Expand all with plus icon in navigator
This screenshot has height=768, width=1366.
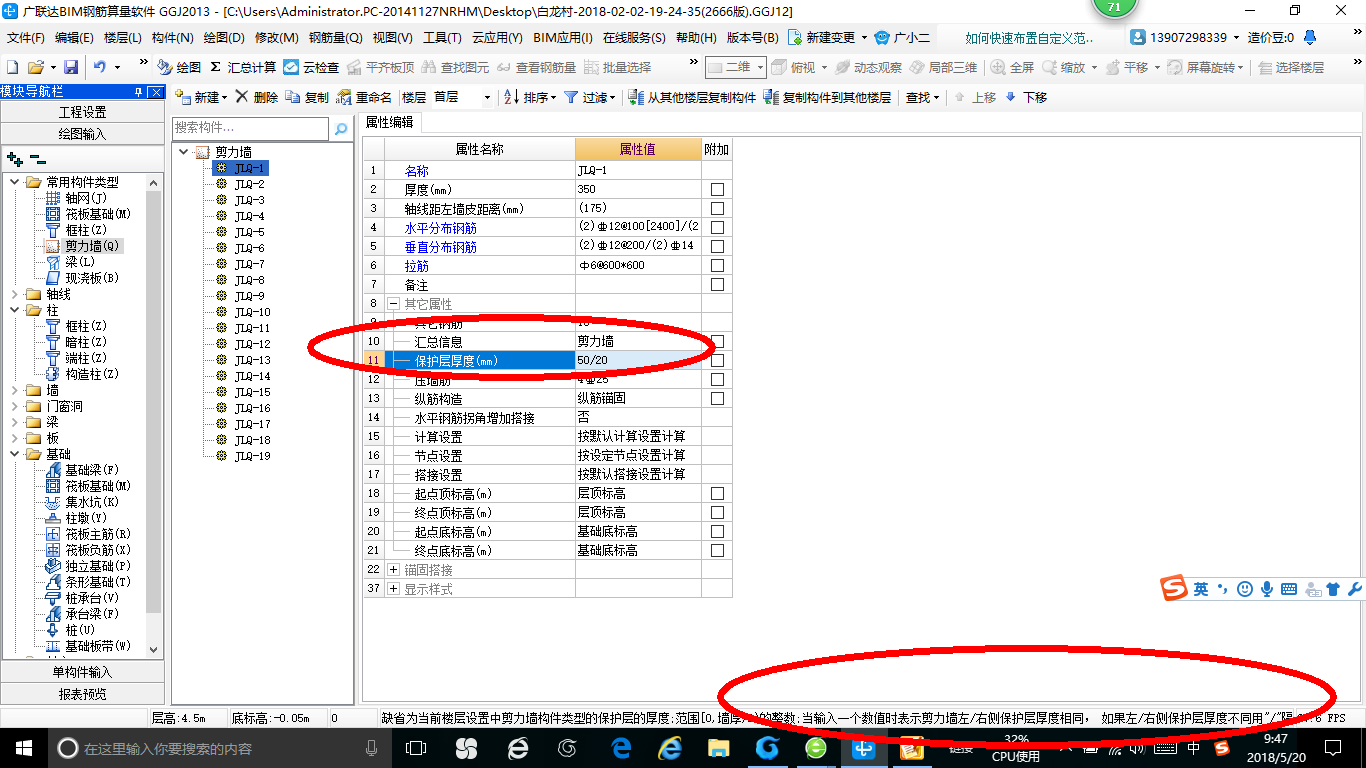(x=15, y=159)
